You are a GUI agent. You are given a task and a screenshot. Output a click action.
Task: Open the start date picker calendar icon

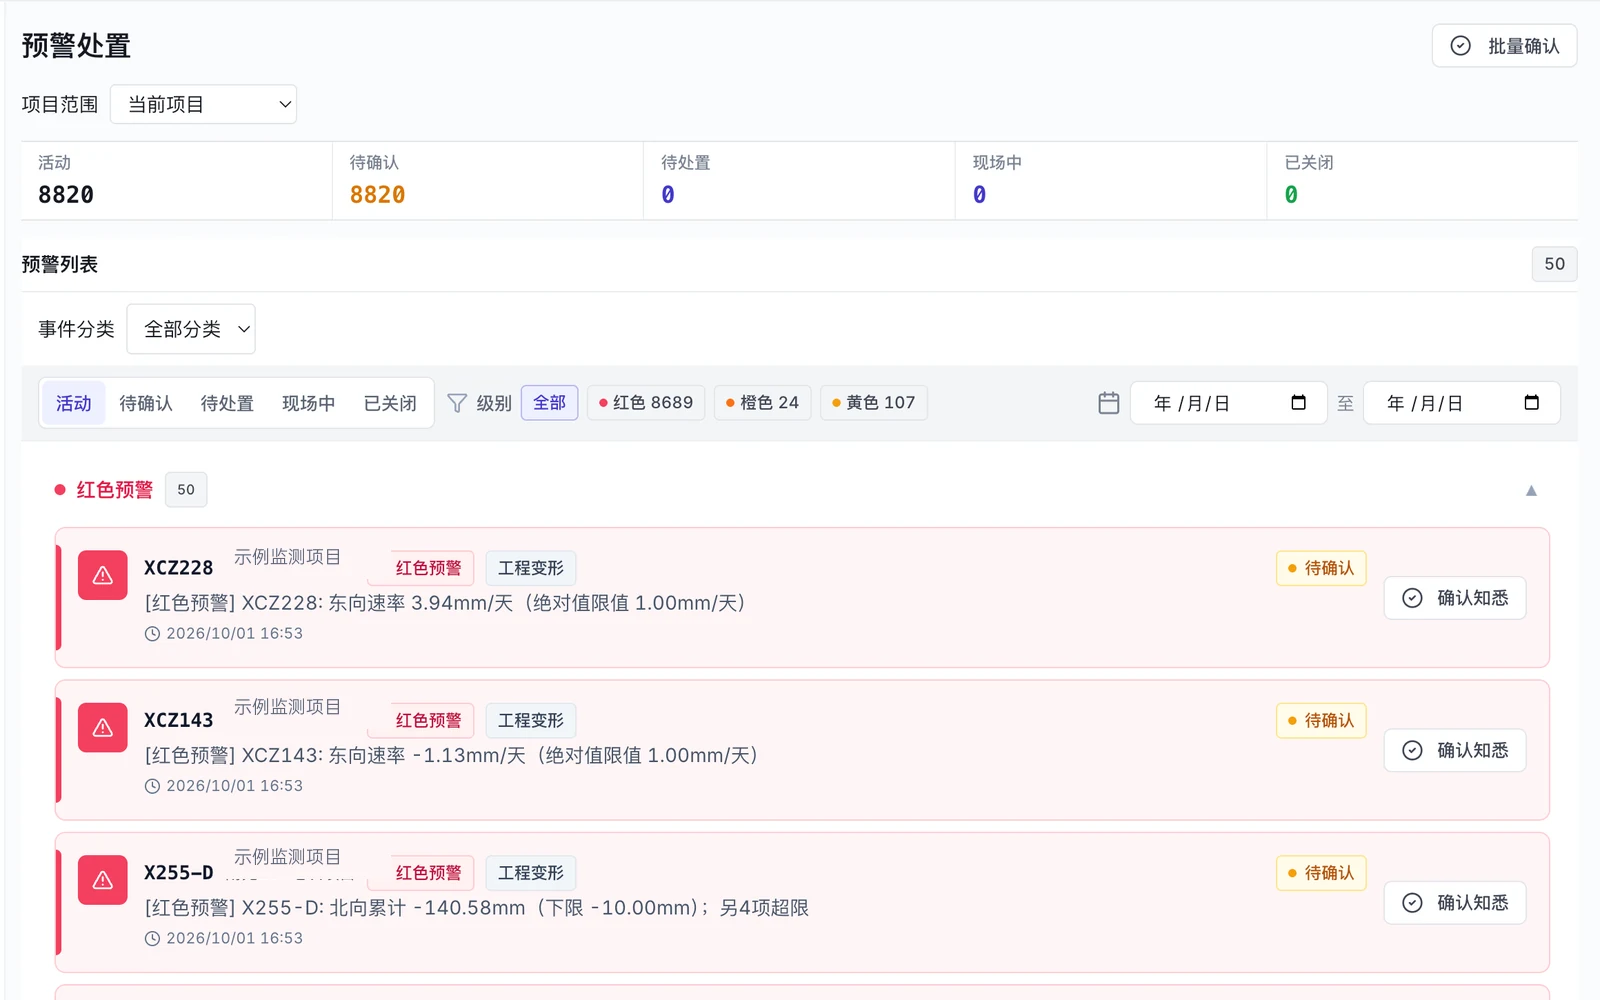tap(1299, 402)
